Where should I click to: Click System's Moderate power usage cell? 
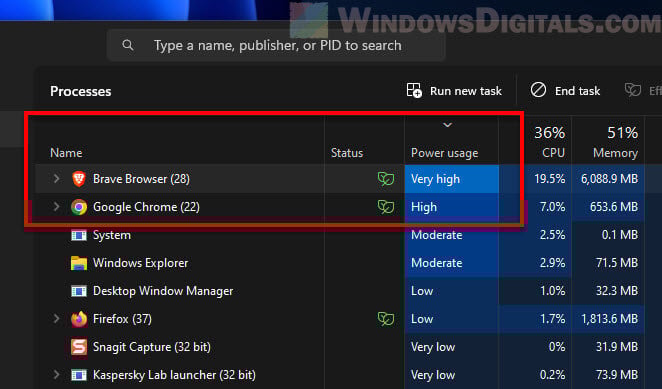[x=451, y=235]
